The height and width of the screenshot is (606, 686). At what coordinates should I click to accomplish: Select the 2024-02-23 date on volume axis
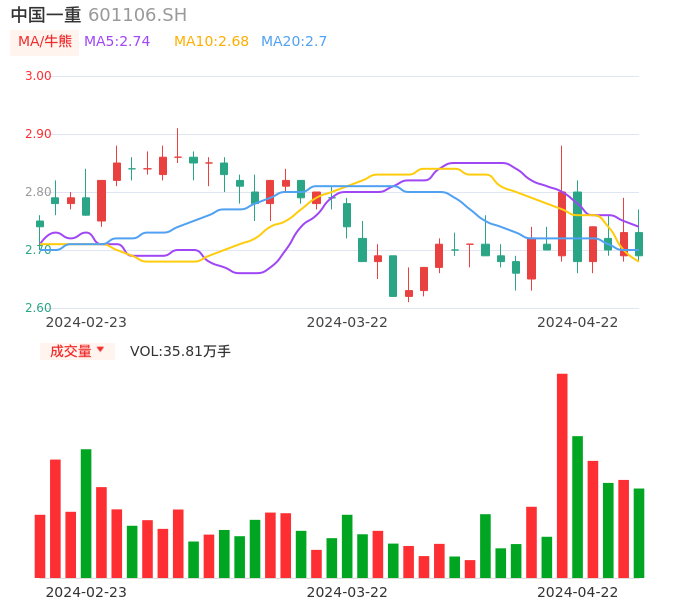click(86, 592)
